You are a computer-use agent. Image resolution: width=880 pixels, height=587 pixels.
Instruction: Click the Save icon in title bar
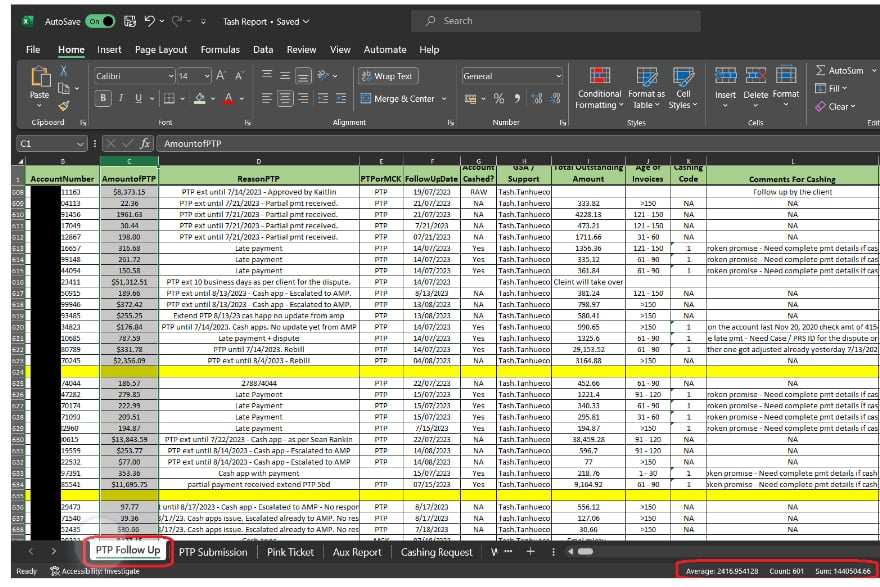click(x=128, y=21)
